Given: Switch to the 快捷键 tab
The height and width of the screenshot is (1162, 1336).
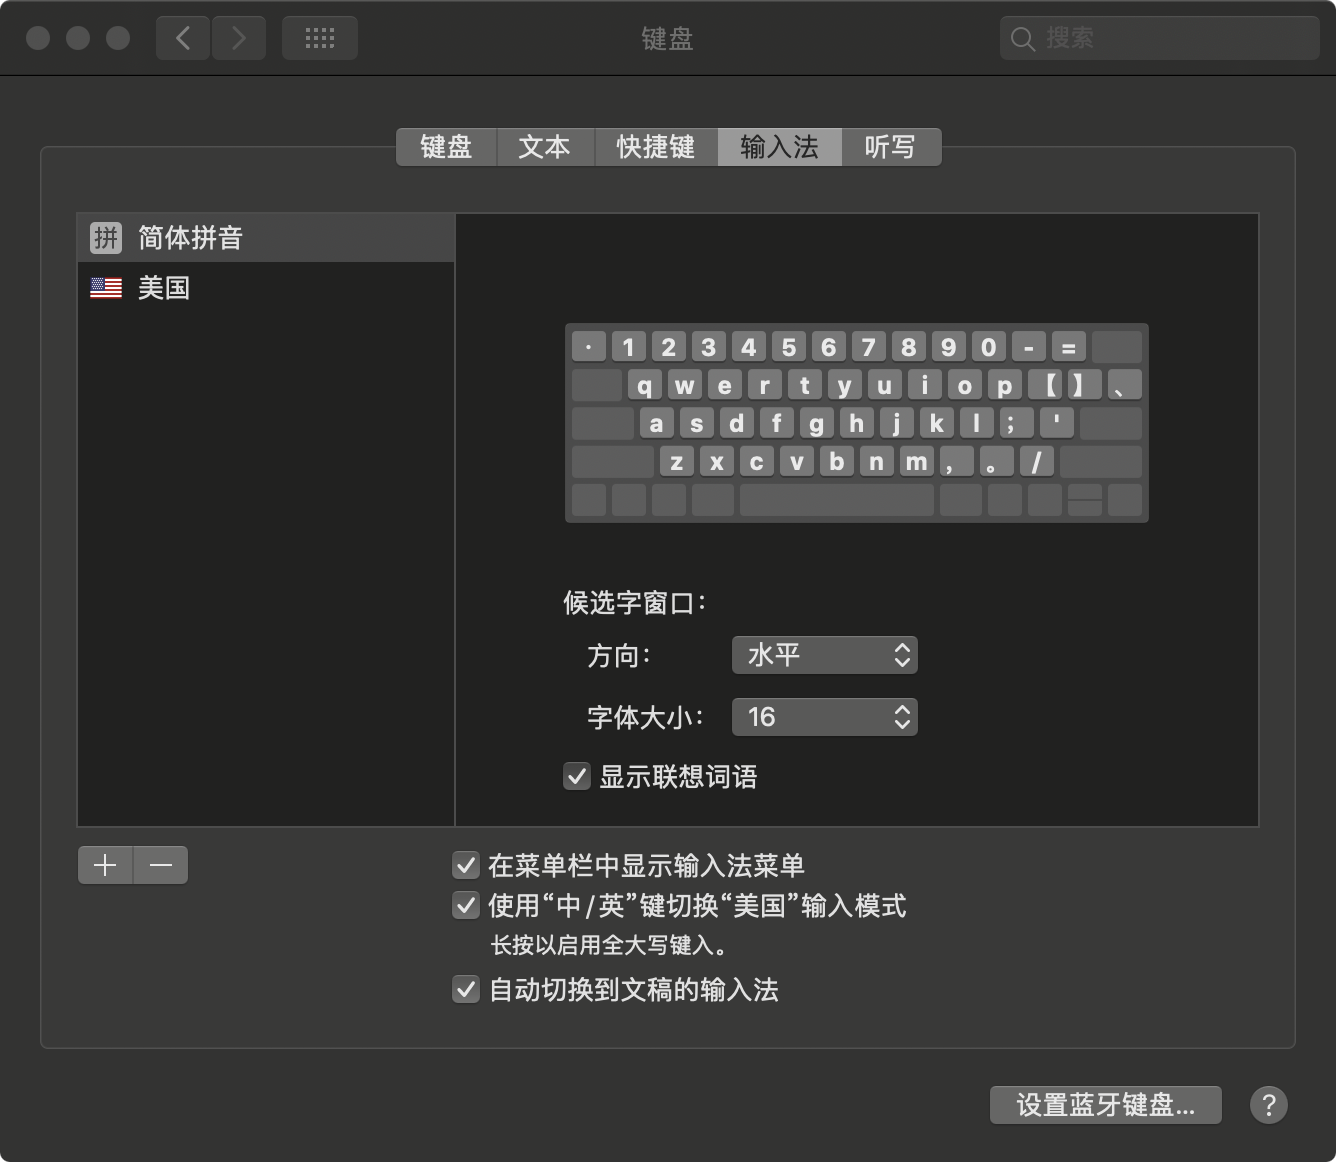Looking at the screenshot, I should pyautogui.click(x=655, y=147).
